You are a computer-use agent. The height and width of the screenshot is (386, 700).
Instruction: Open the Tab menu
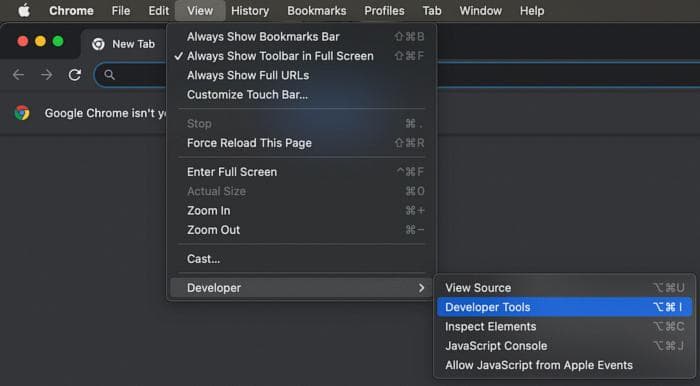tap(432, 11)
